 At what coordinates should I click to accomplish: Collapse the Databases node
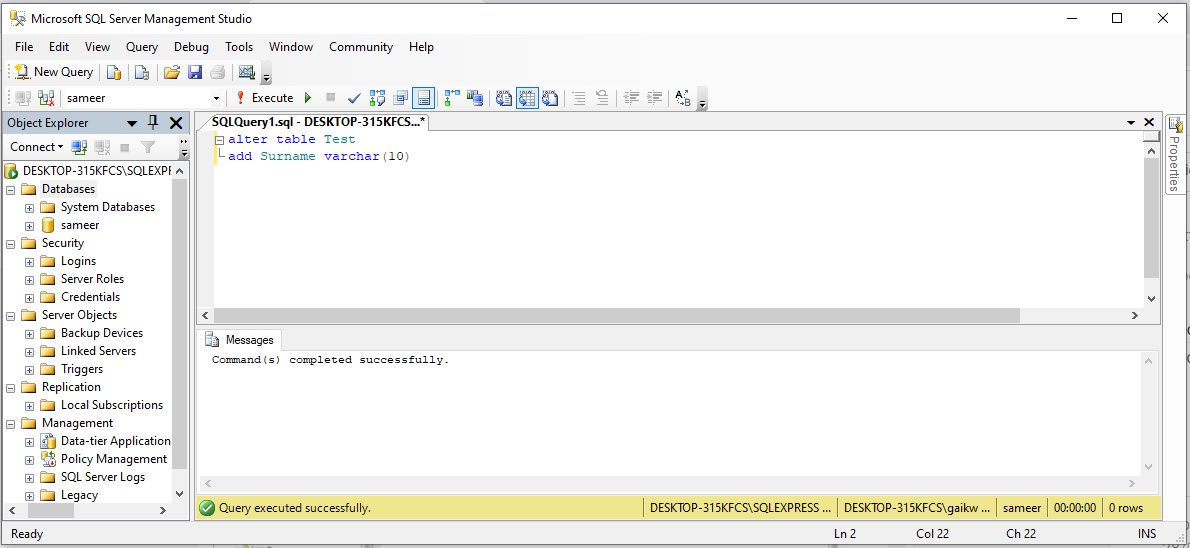[x=11, y=189]
